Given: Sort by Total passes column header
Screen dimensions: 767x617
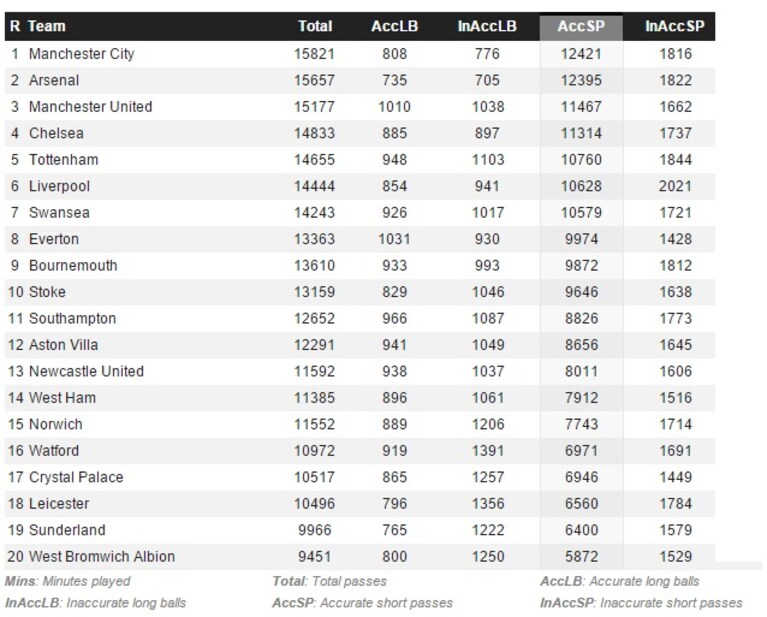Looking at the screenshot, I should 315,26.
